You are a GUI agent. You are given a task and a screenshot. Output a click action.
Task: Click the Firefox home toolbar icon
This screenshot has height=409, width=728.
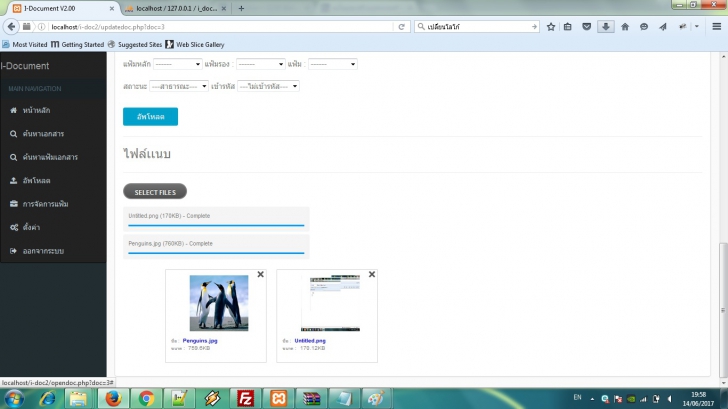click(625, 27)
